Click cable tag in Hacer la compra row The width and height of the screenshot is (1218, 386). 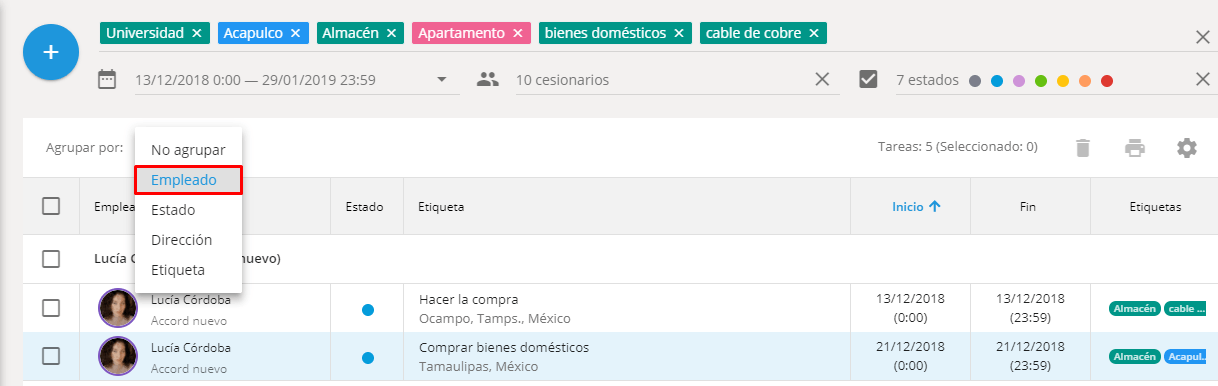[1185, 309]
